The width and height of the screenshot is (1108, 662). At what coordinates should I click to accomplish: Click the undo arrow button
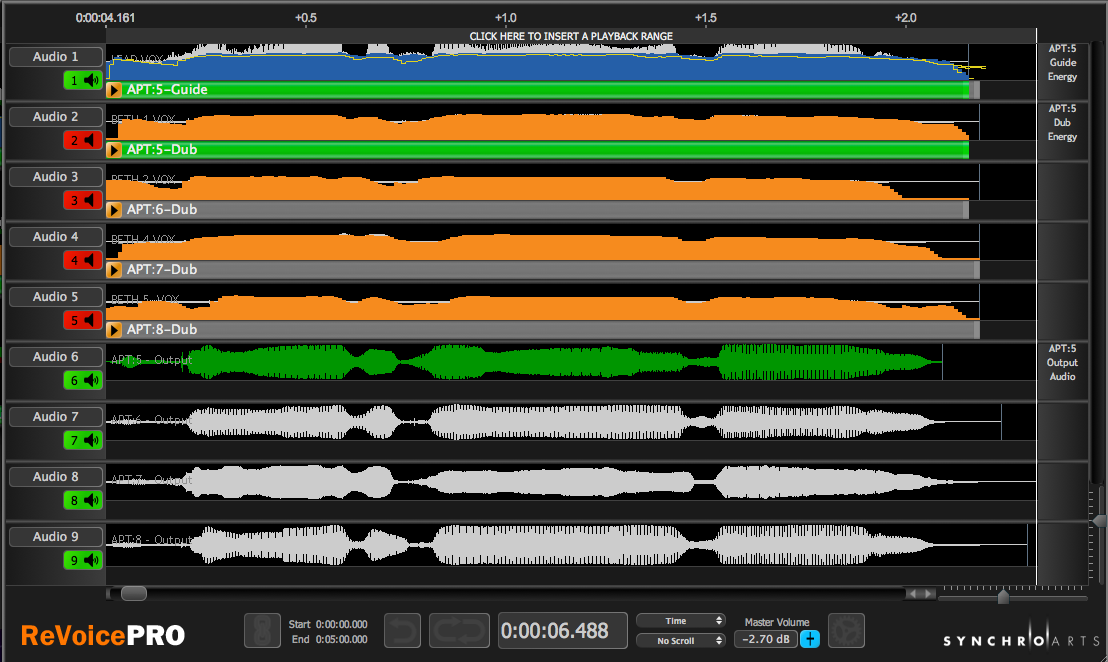[402, 631]
